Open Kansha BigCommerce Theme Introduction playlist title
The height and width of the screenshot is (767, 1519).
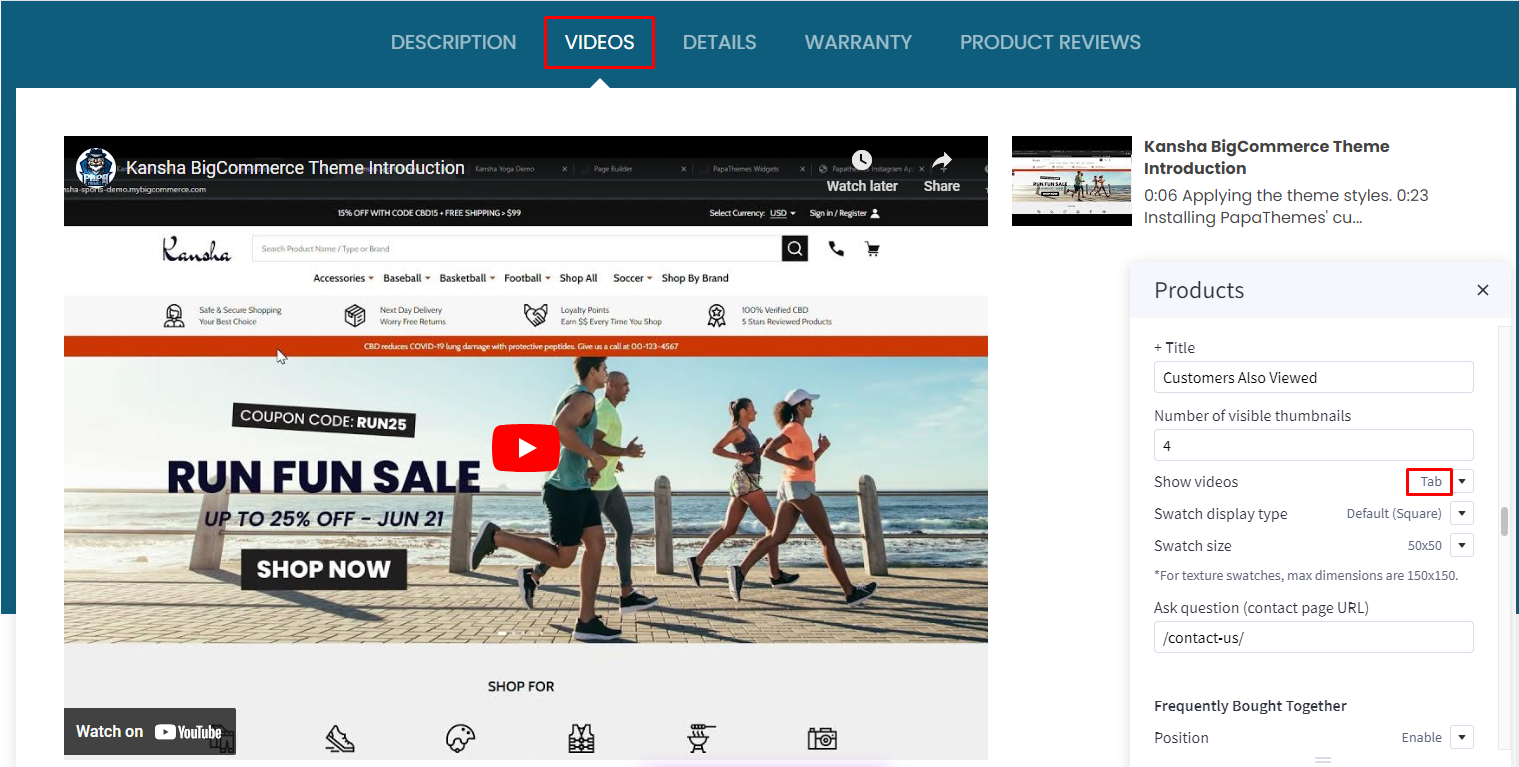tap(1266, 157)
